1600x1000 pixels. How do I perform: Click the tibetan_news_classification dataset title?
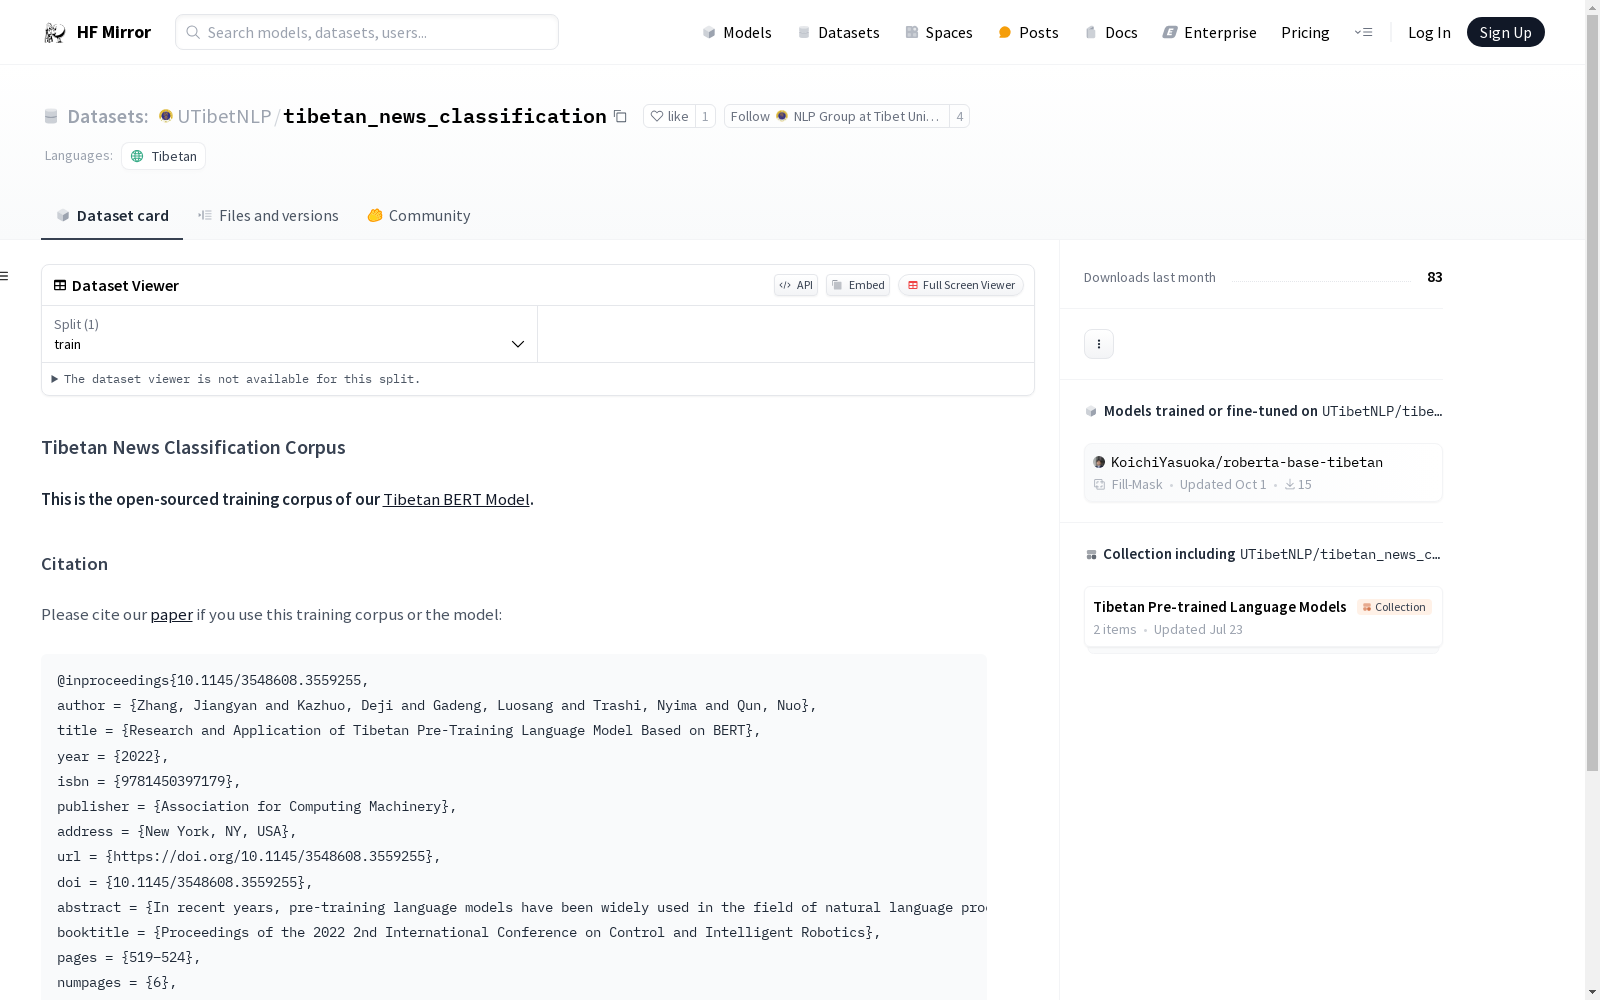pos(445,116)
